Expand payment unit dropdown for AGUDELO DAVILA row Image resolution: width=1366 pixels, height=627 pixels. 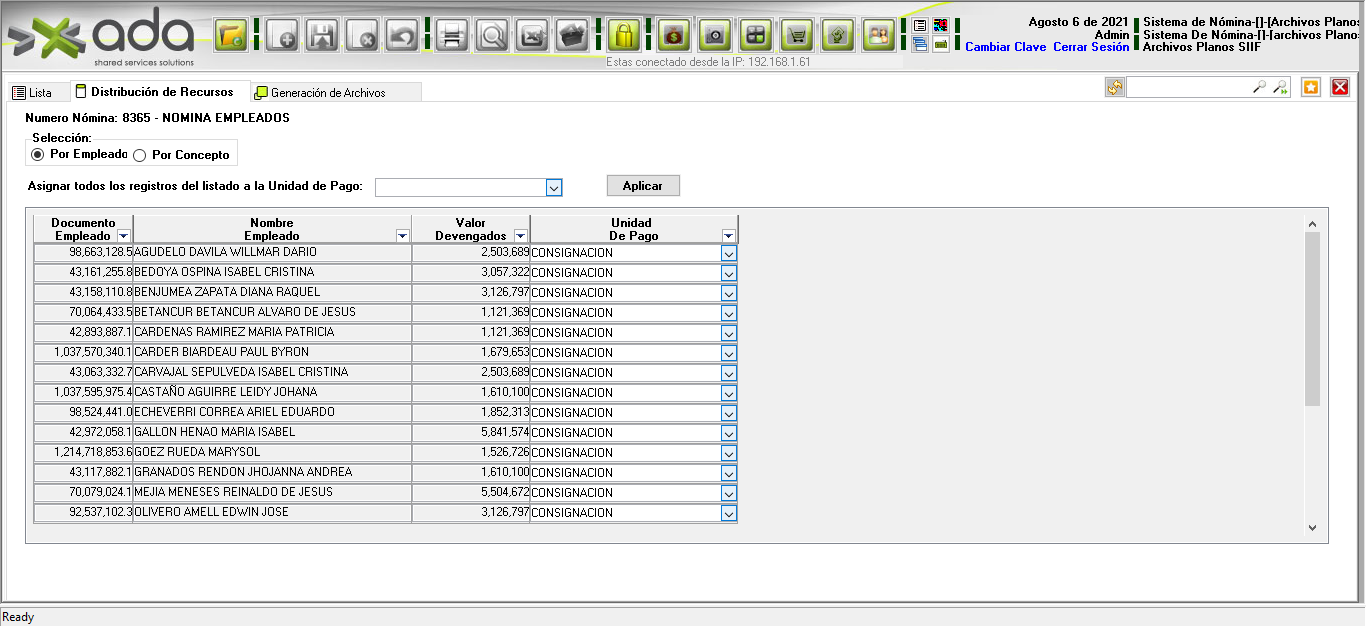[x=728, y=253]
